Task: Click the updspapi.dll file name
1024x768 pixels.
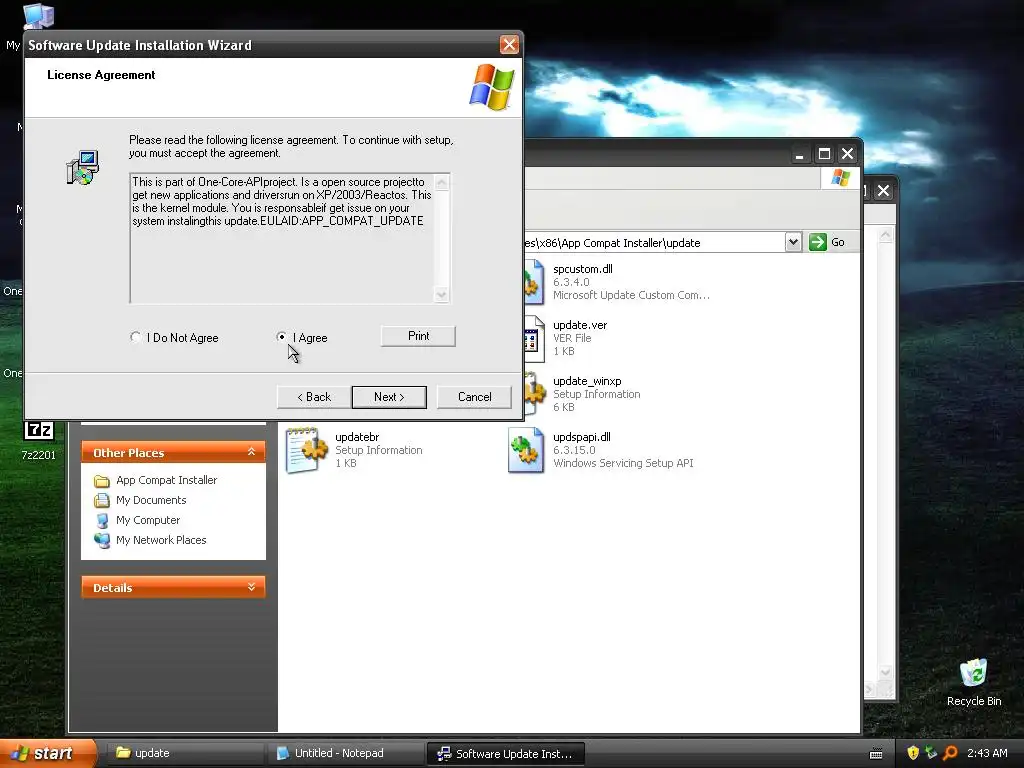Action: pyautogui.click(x=582, y=437)
